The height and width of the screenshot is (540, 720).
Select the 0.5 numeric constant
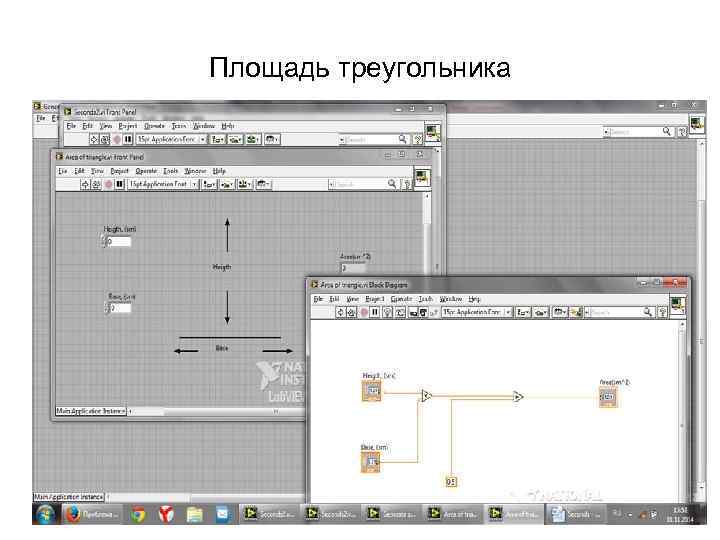tap(451, 482)
